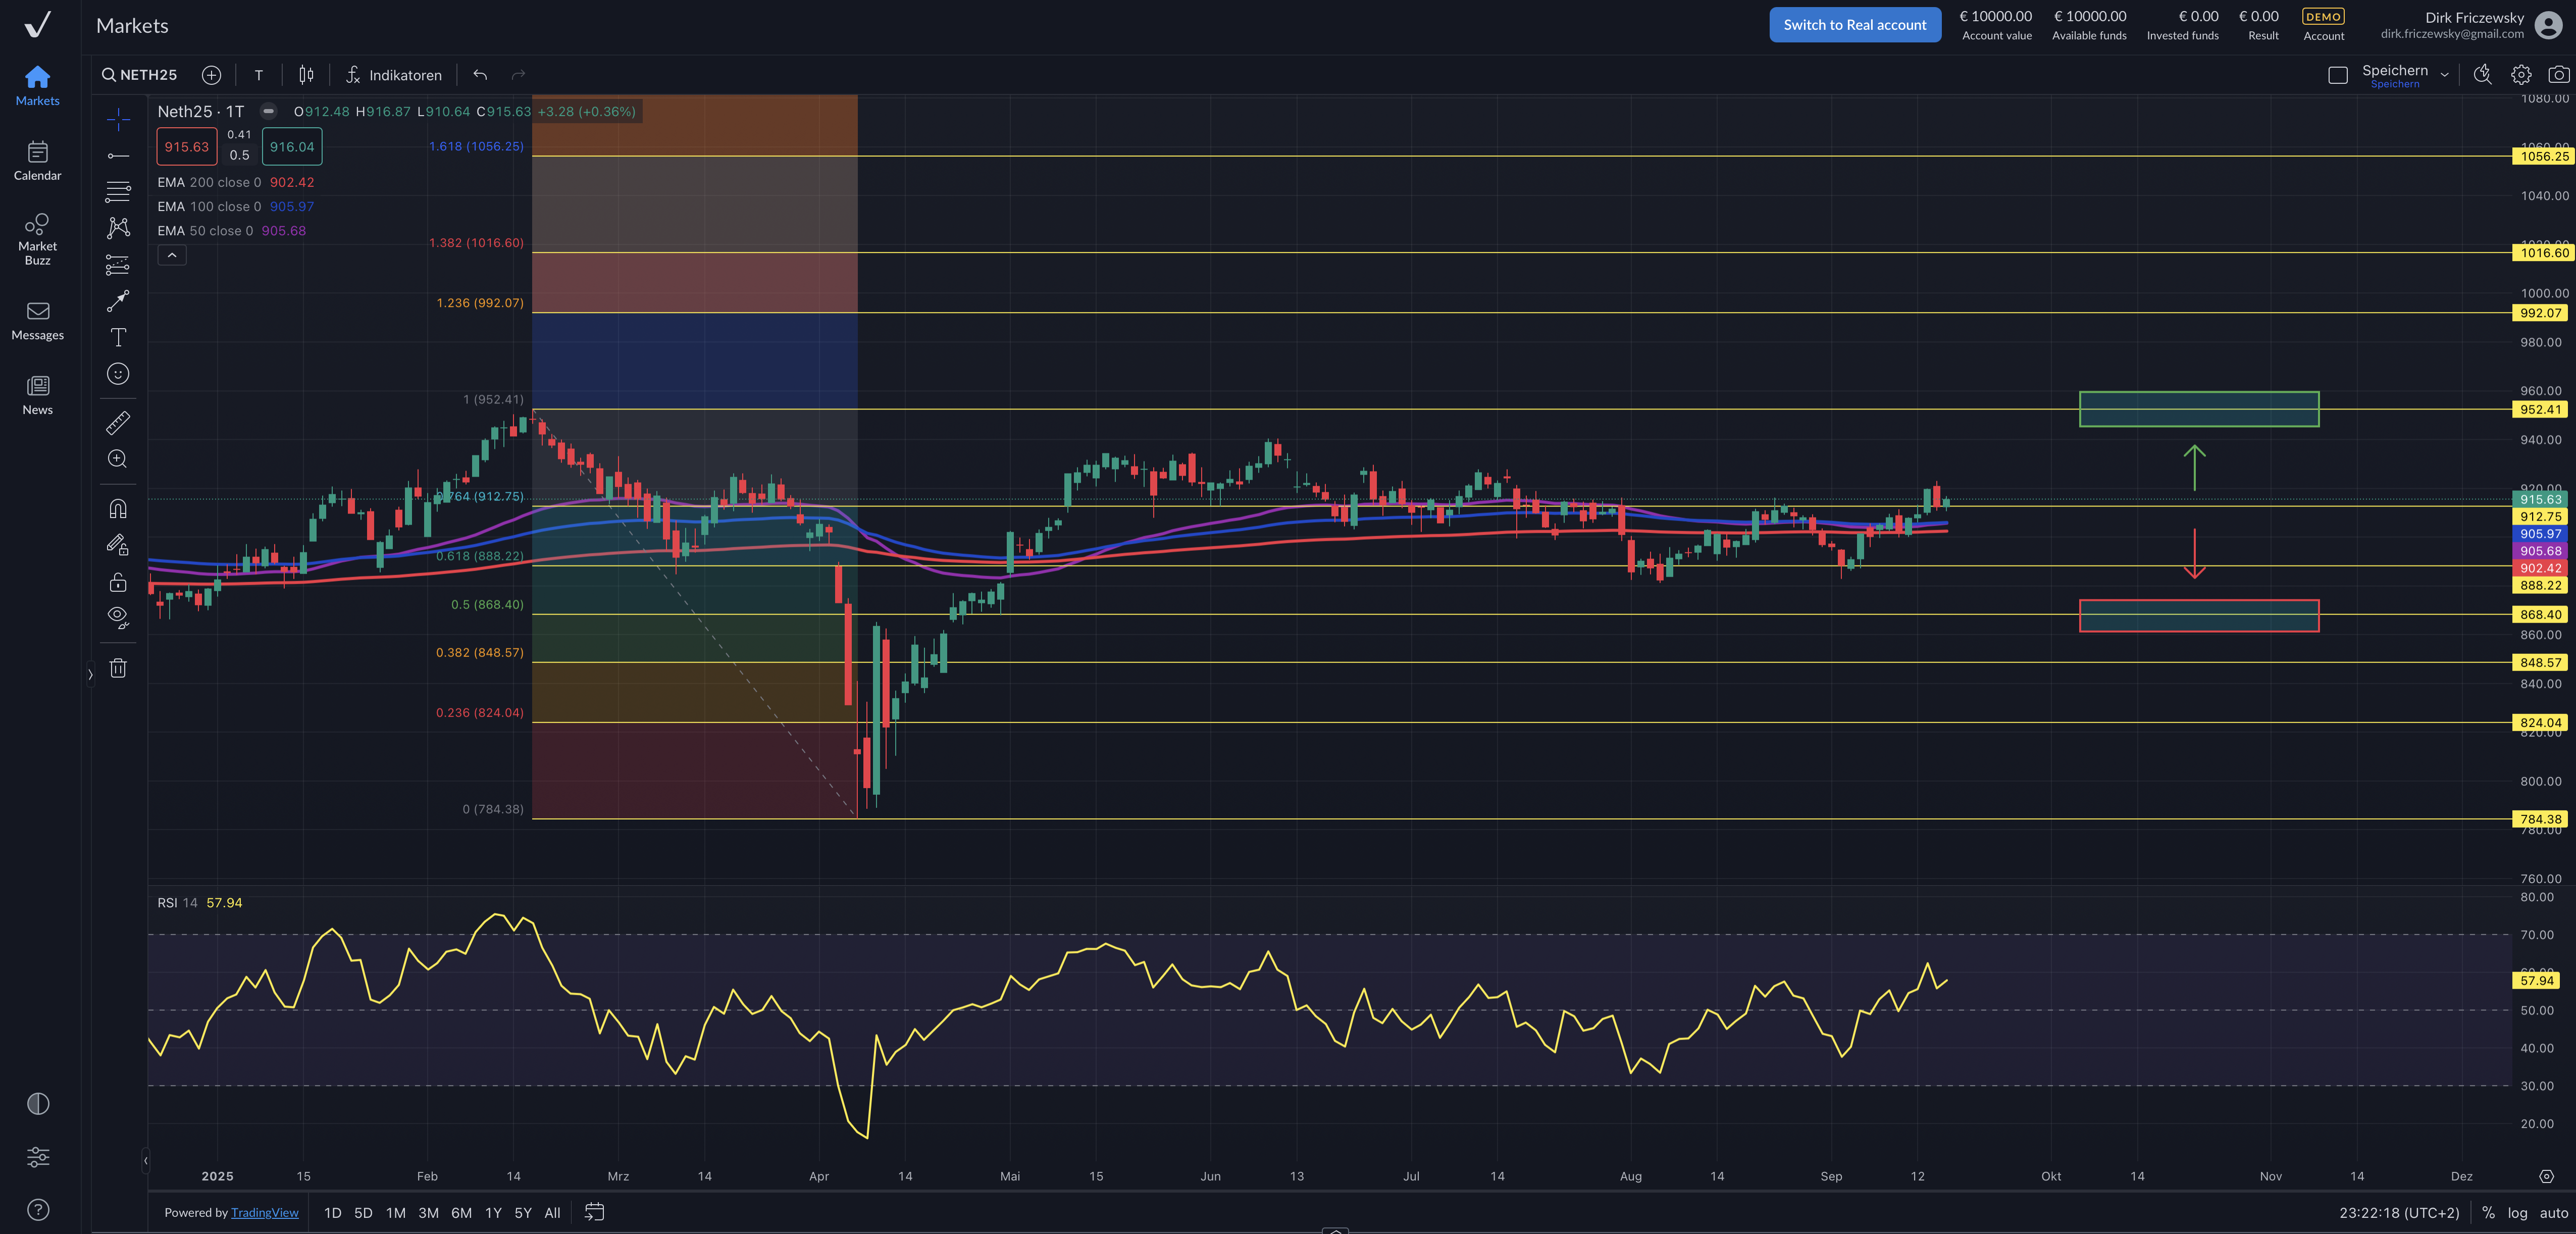Open the trend line drawing tool

(117, 155)
